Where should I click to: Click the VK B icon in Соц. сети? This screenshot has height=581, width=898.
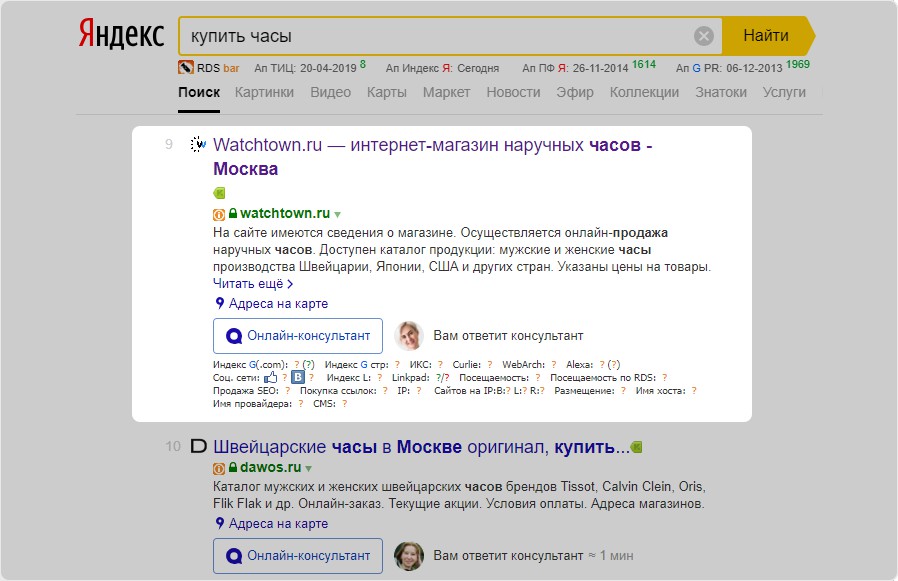298,377
